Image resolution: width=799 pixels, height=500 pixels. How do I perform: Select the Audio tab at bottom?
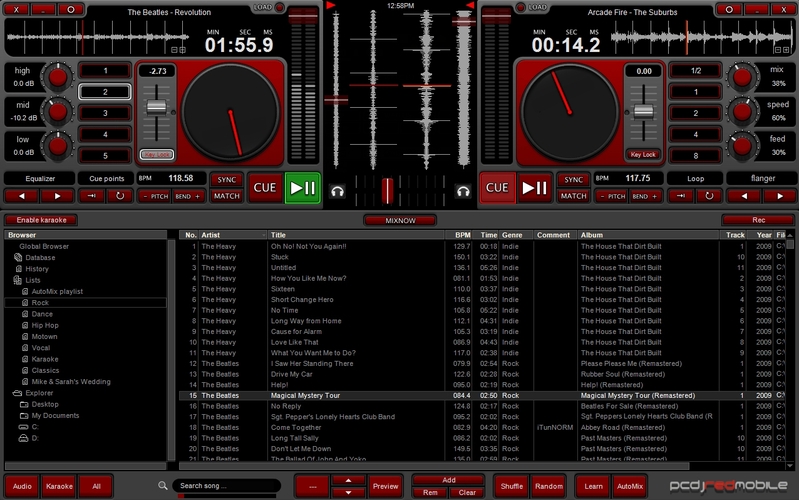click(x=22, y=486)
